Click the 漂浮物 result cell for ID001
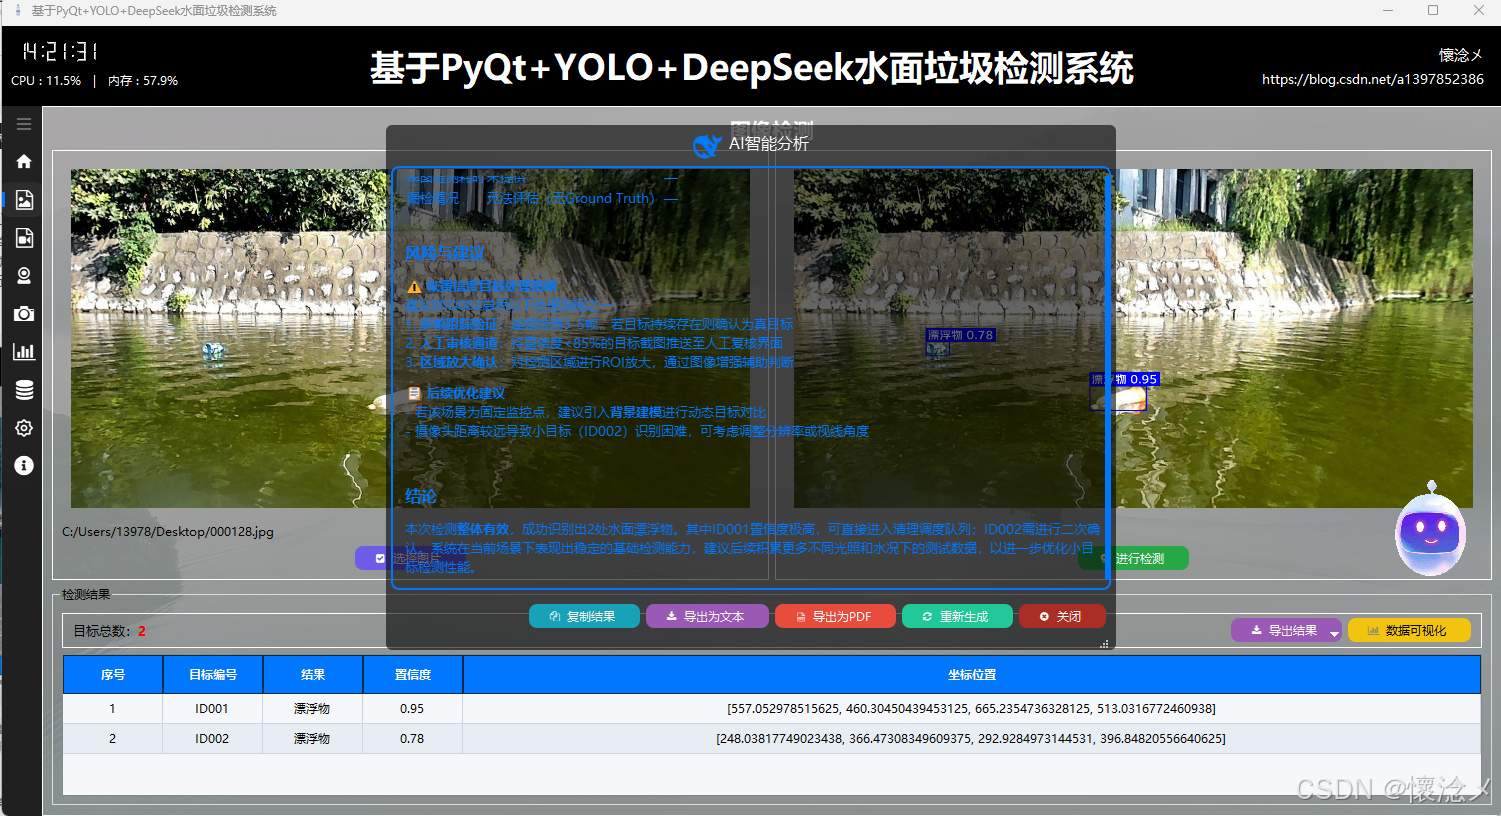This screenshot has height=816, width=1501. click(x=312, y=709)
